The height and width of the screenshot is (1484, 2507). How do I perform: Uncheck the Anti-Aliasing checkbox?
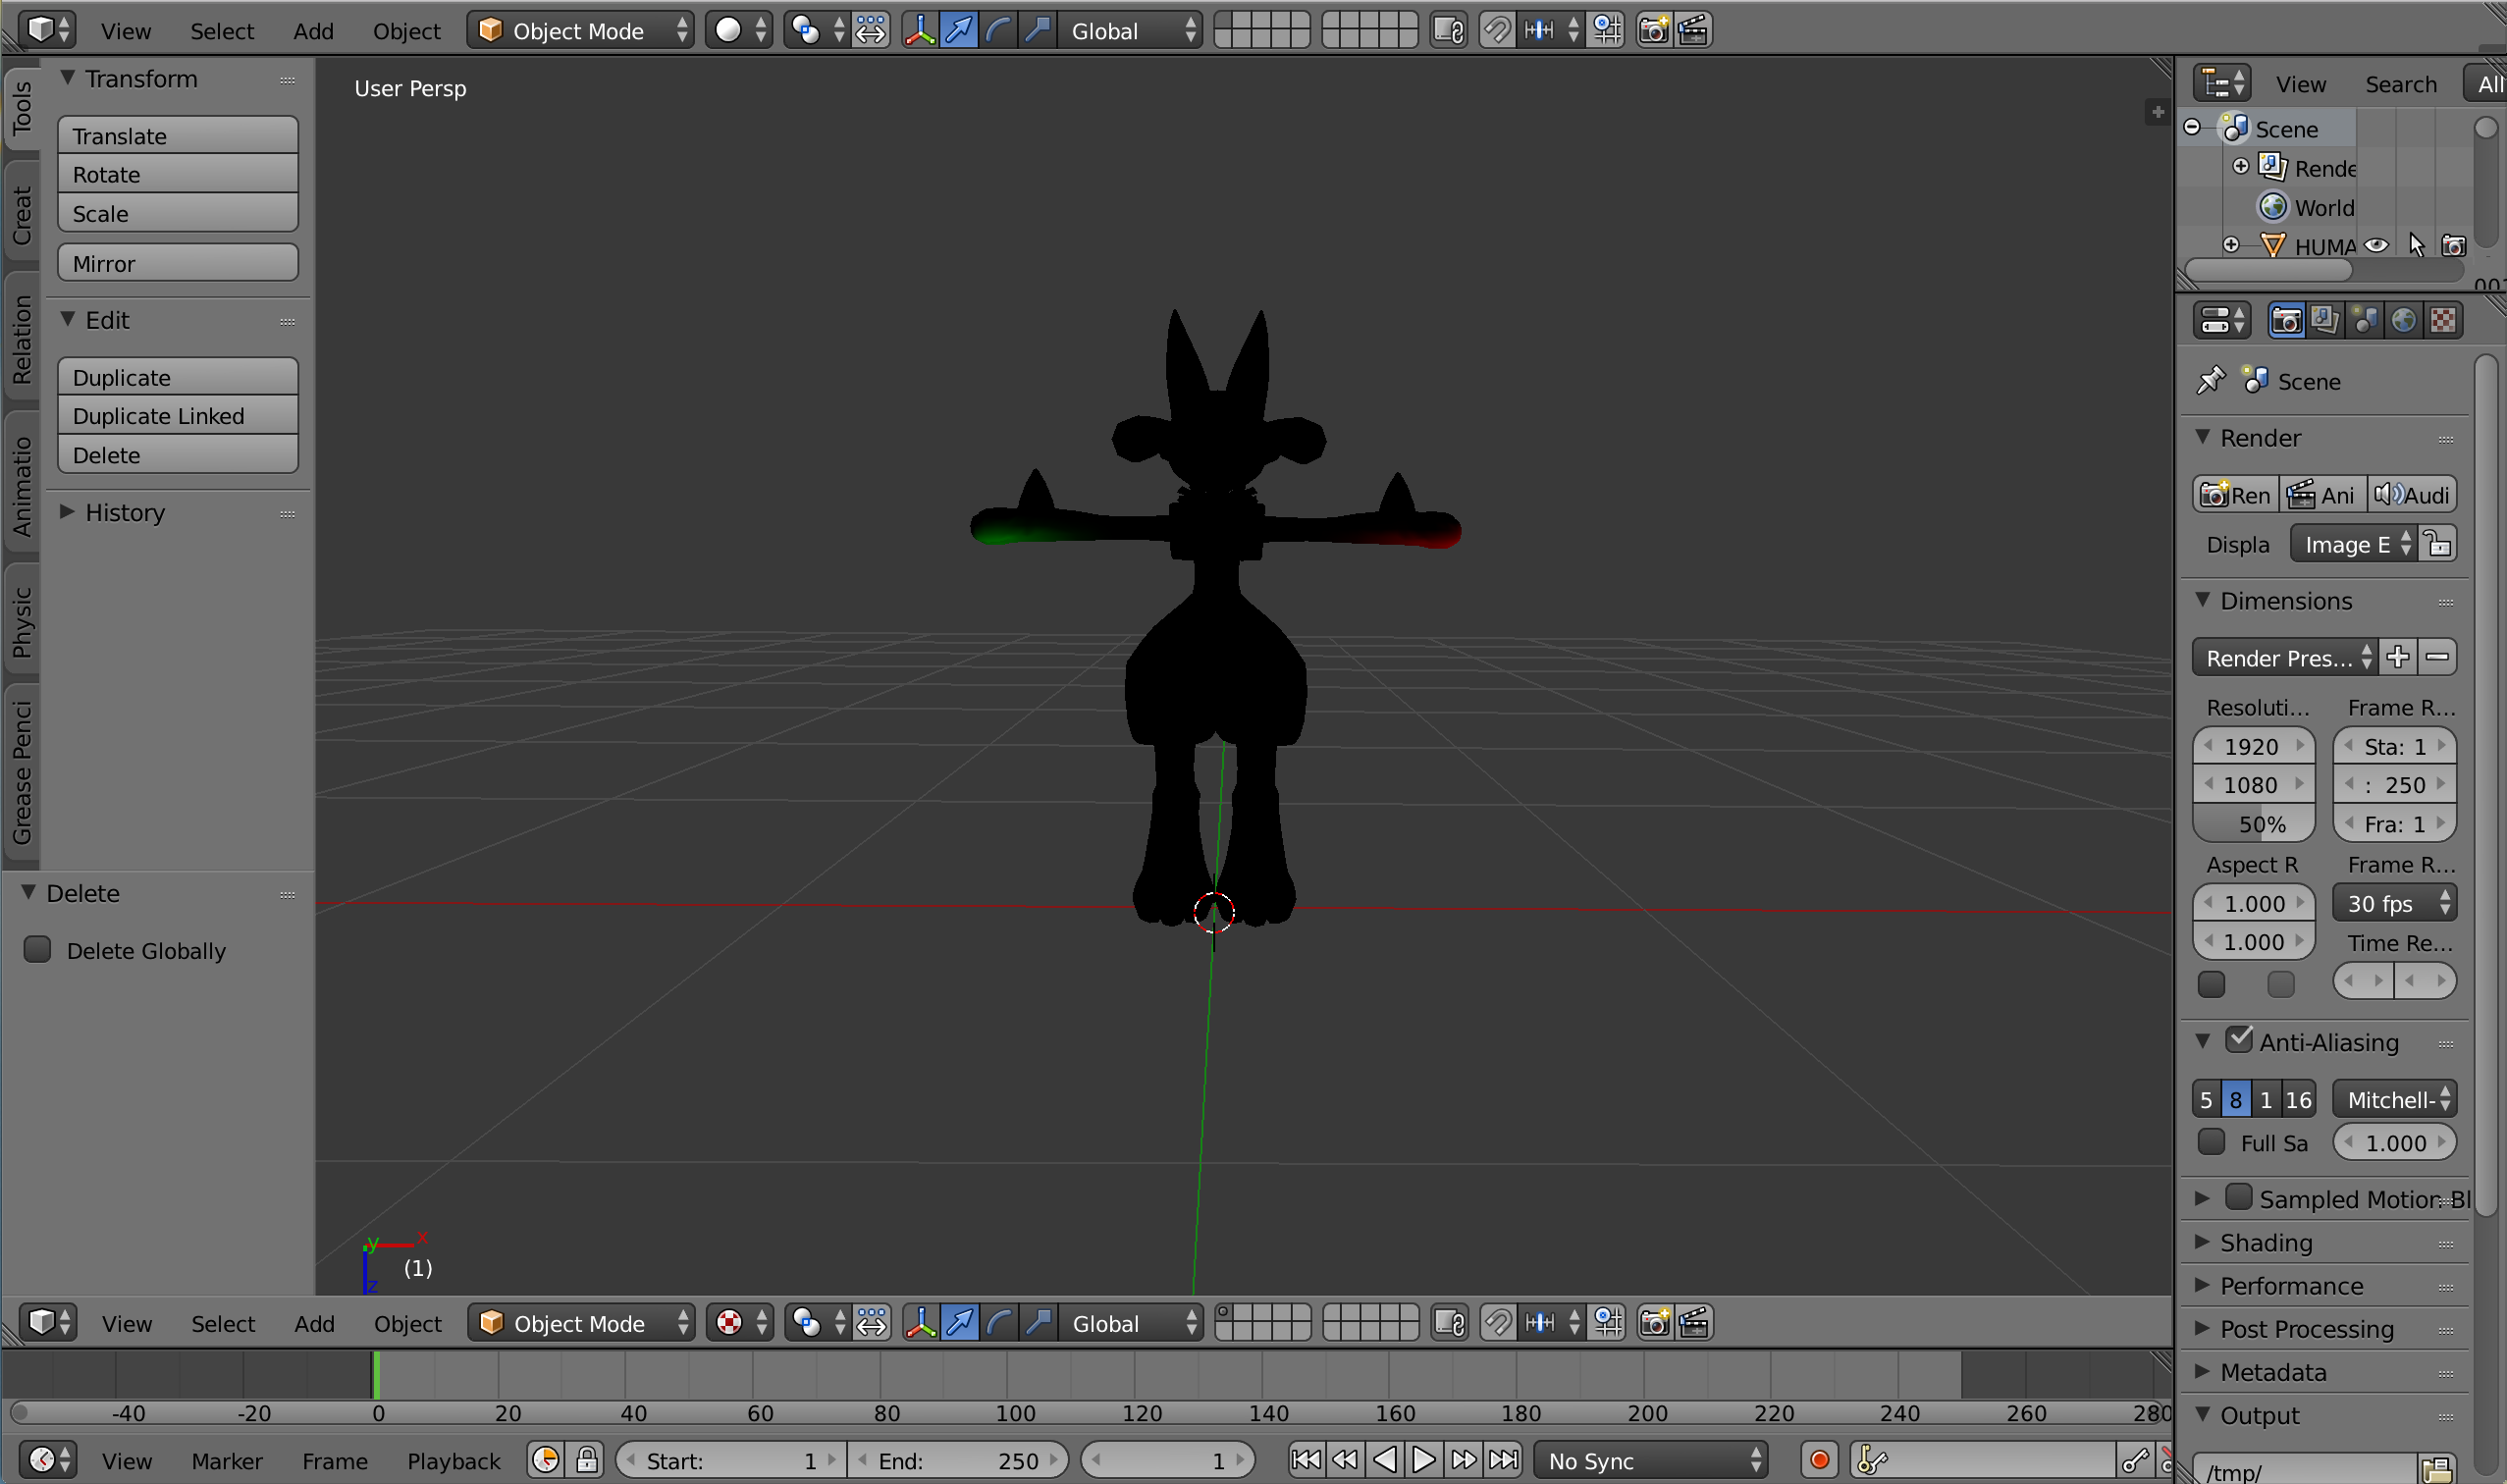coord(2239,1040)
